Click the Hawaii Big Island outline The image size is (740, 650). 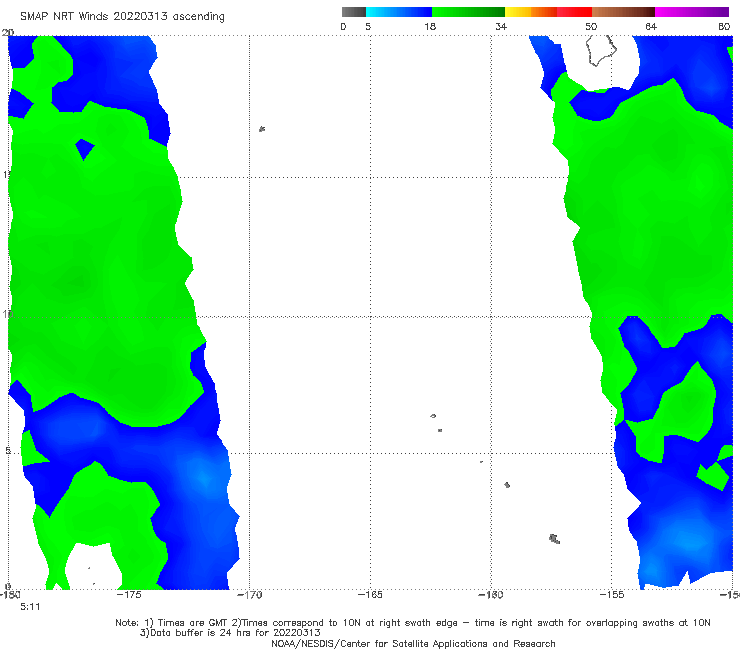coord(601,50)
